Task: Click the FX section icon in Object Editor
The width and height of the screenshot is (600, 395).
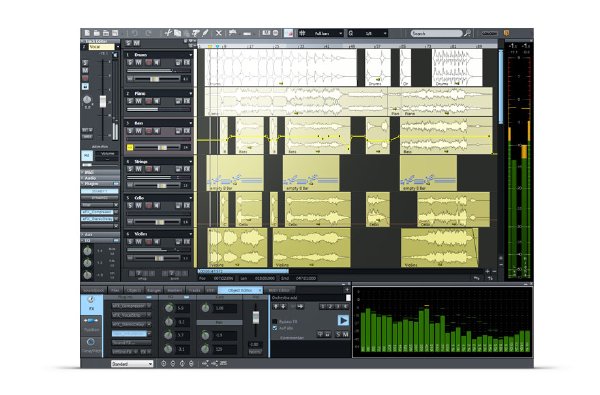Action: click(x=91, y=303)
